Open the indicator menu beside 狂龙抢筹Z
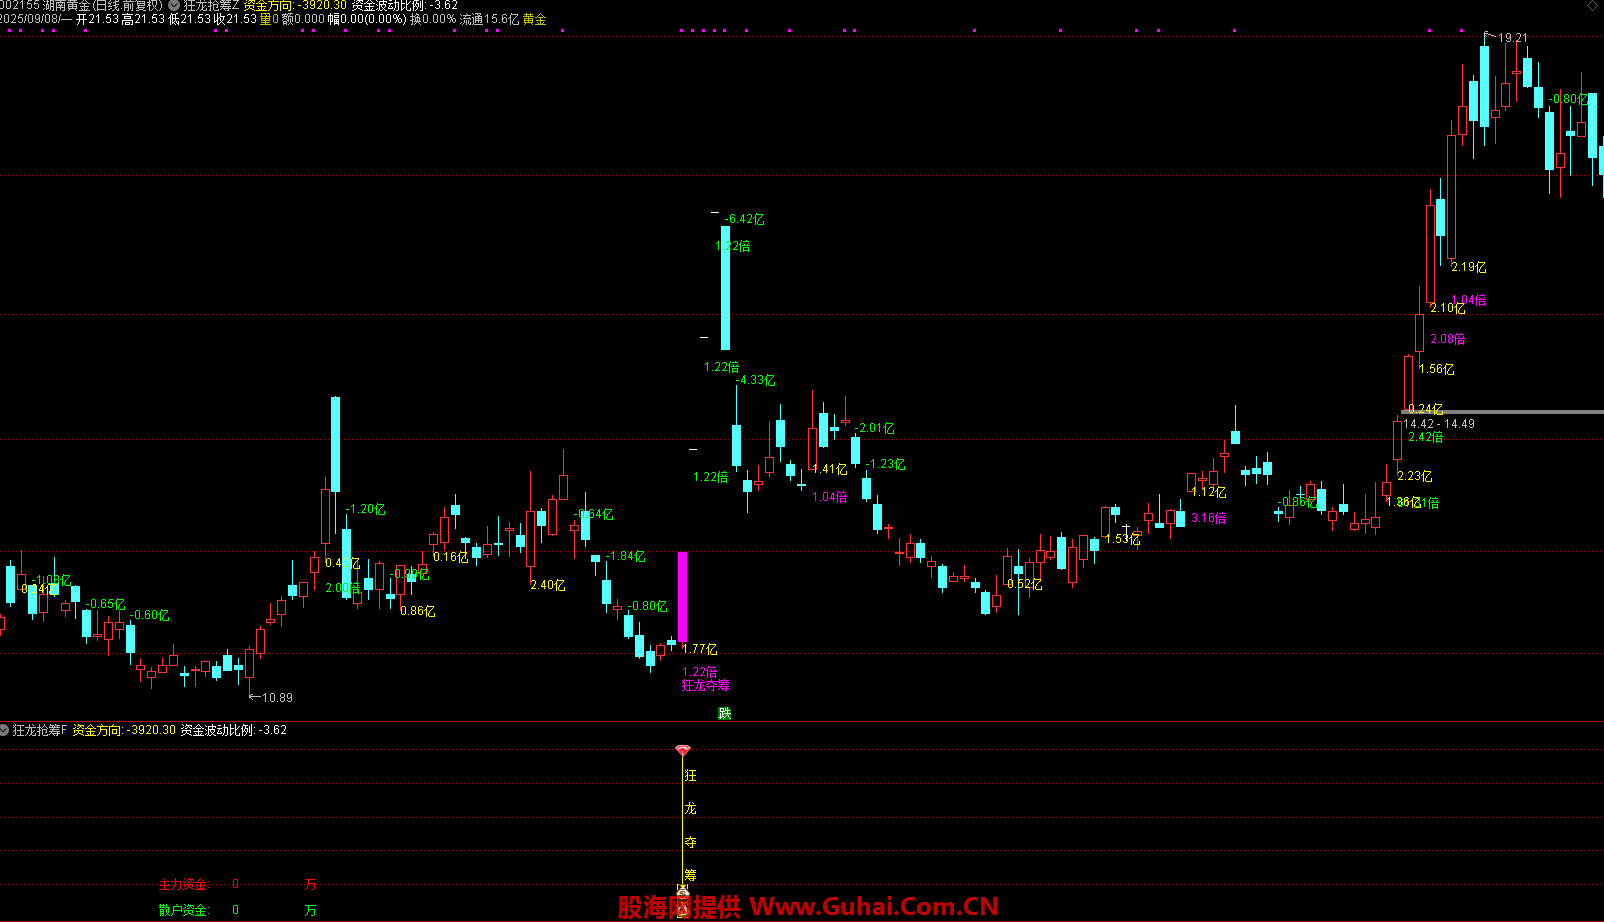1604x922 pixels. click(x=175, y=6)
